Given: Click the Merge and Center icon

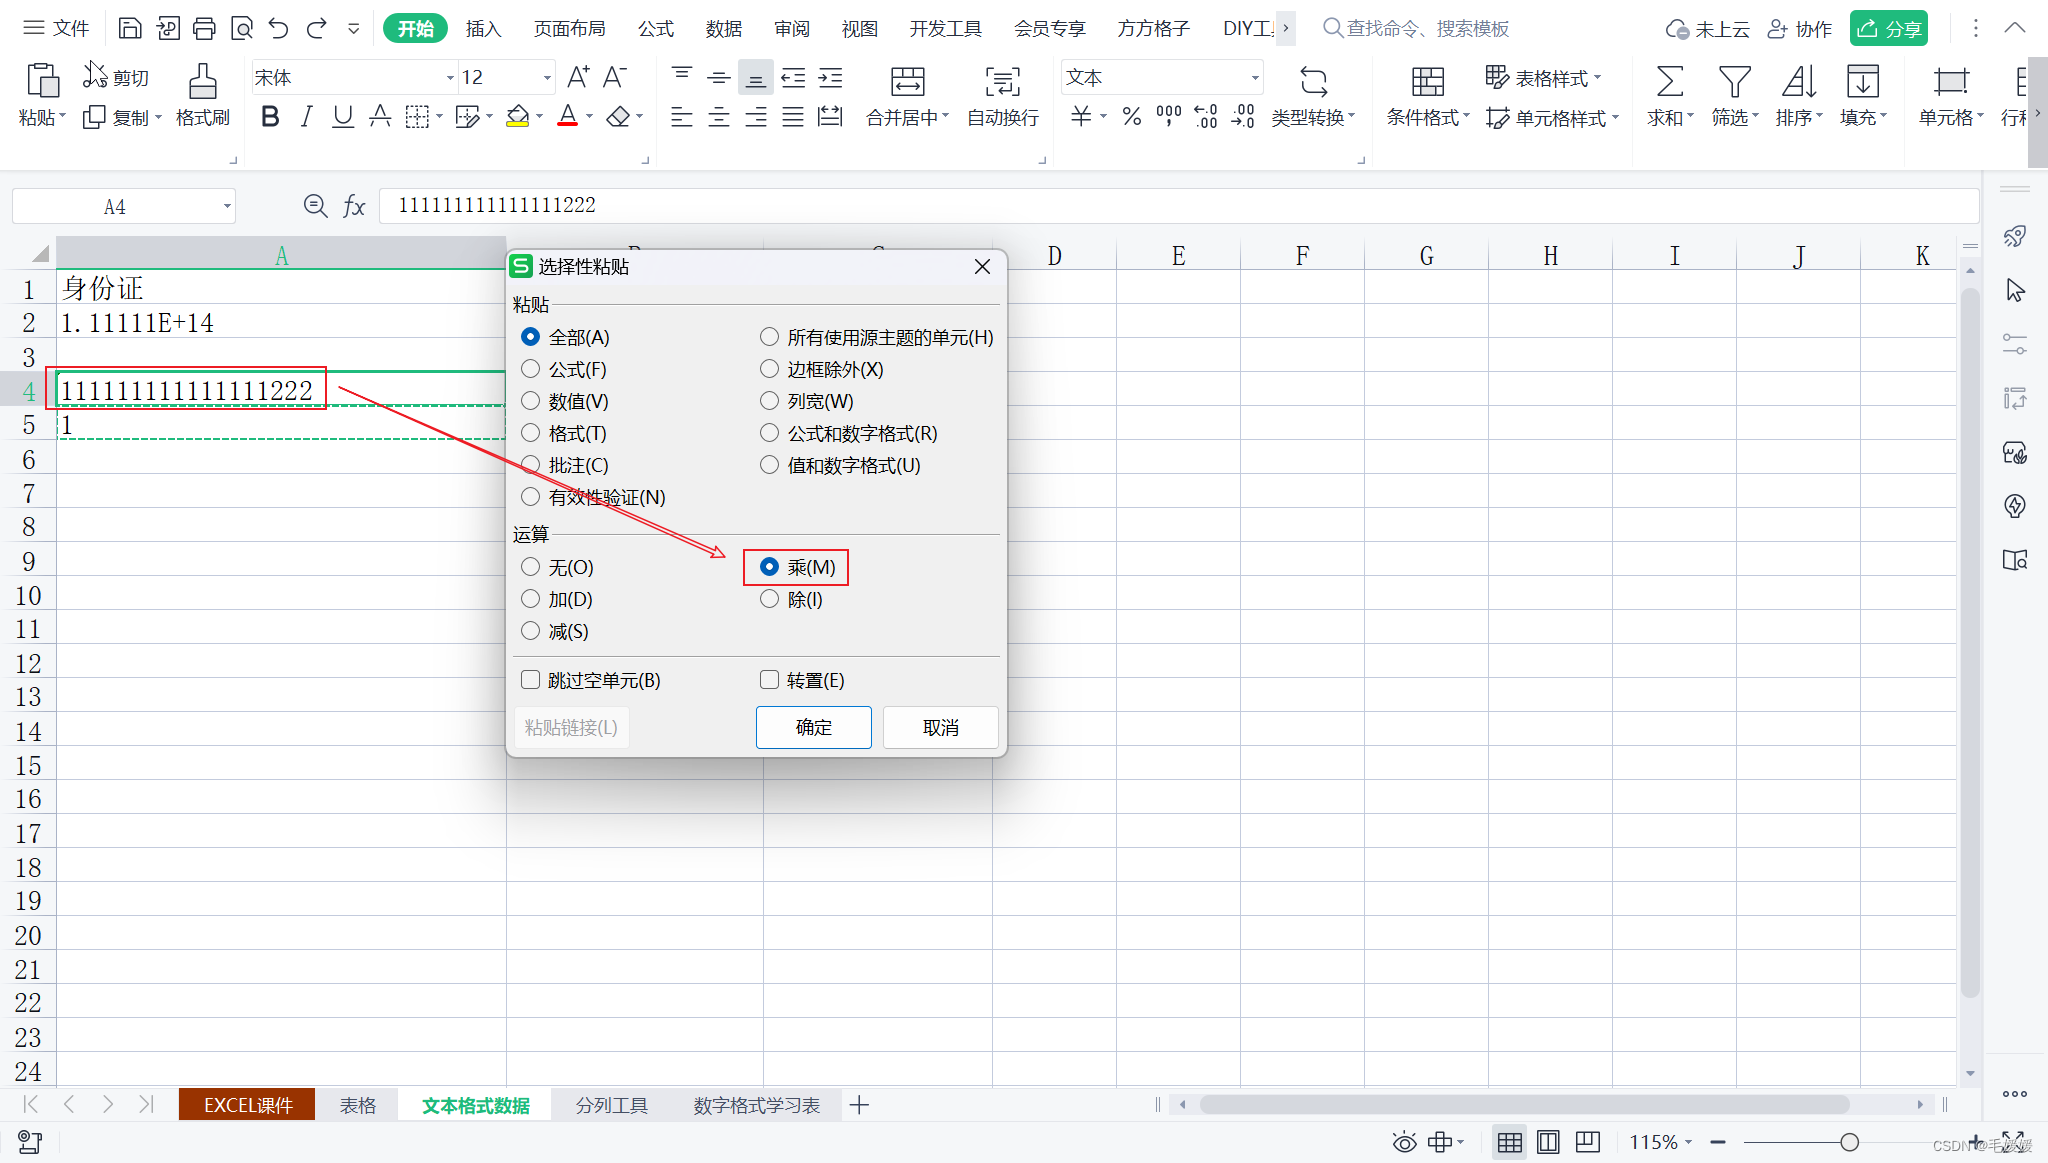Looking at the screenshot, I should pyautogui.click(x=907, y=82).
